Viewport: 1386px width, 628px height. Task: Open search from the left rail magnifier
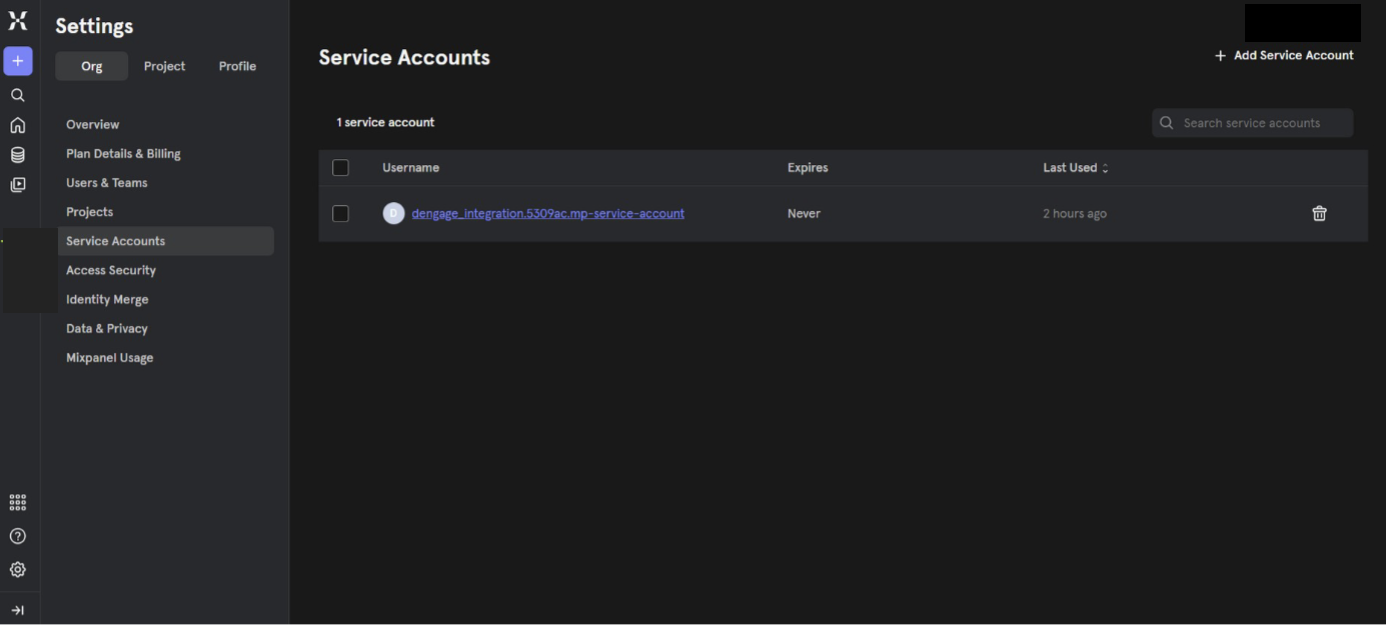[x=18, y=95]
